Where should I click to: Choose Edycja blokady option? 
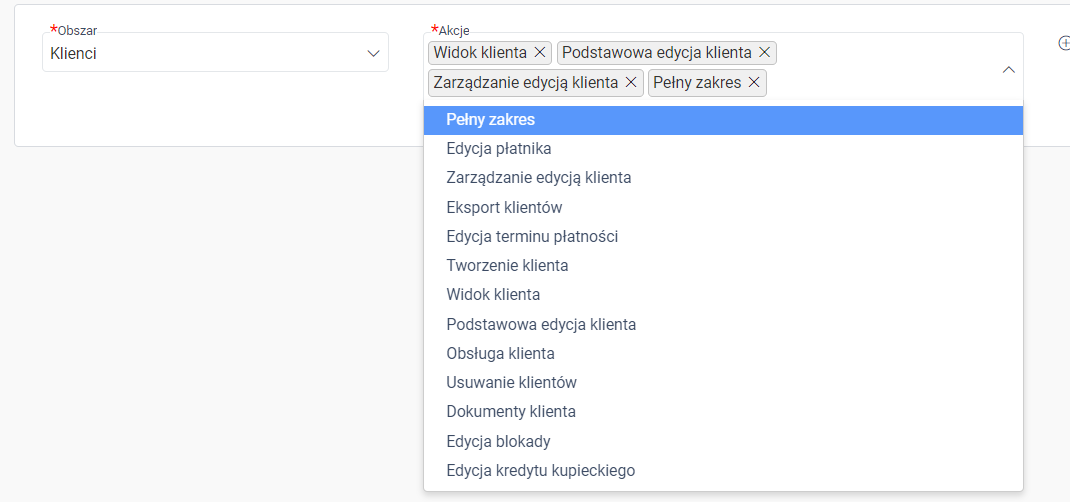pyautogui.click(x=723, y=441)
